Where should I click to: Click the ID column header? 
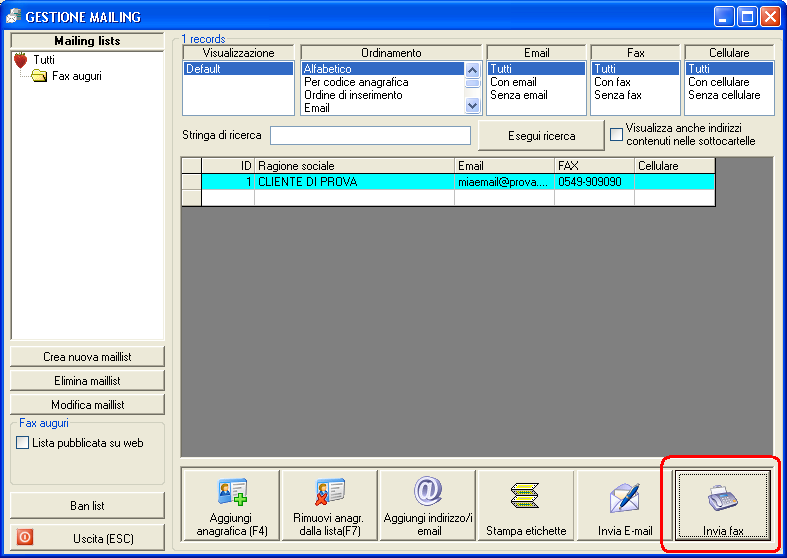(x=228, y=166)
